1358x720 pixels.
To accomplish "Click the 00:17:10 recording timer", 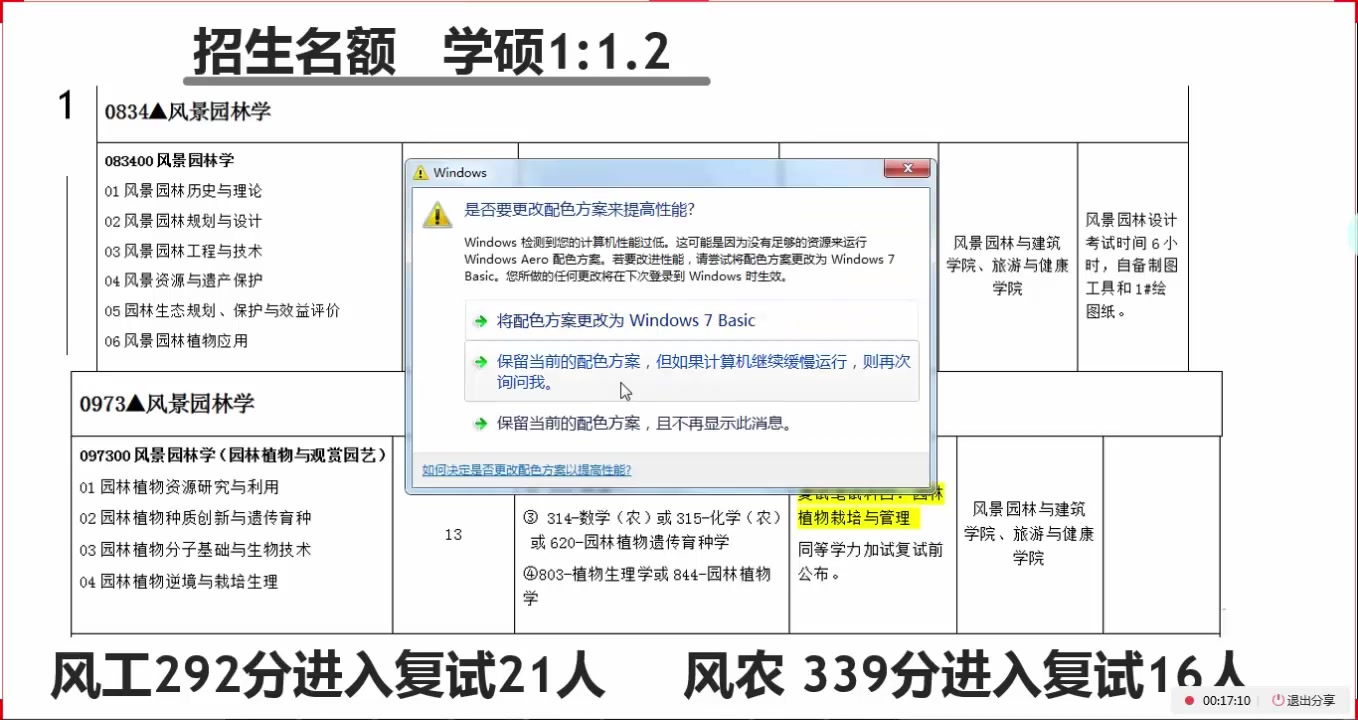I will (x=1226, y=701).
